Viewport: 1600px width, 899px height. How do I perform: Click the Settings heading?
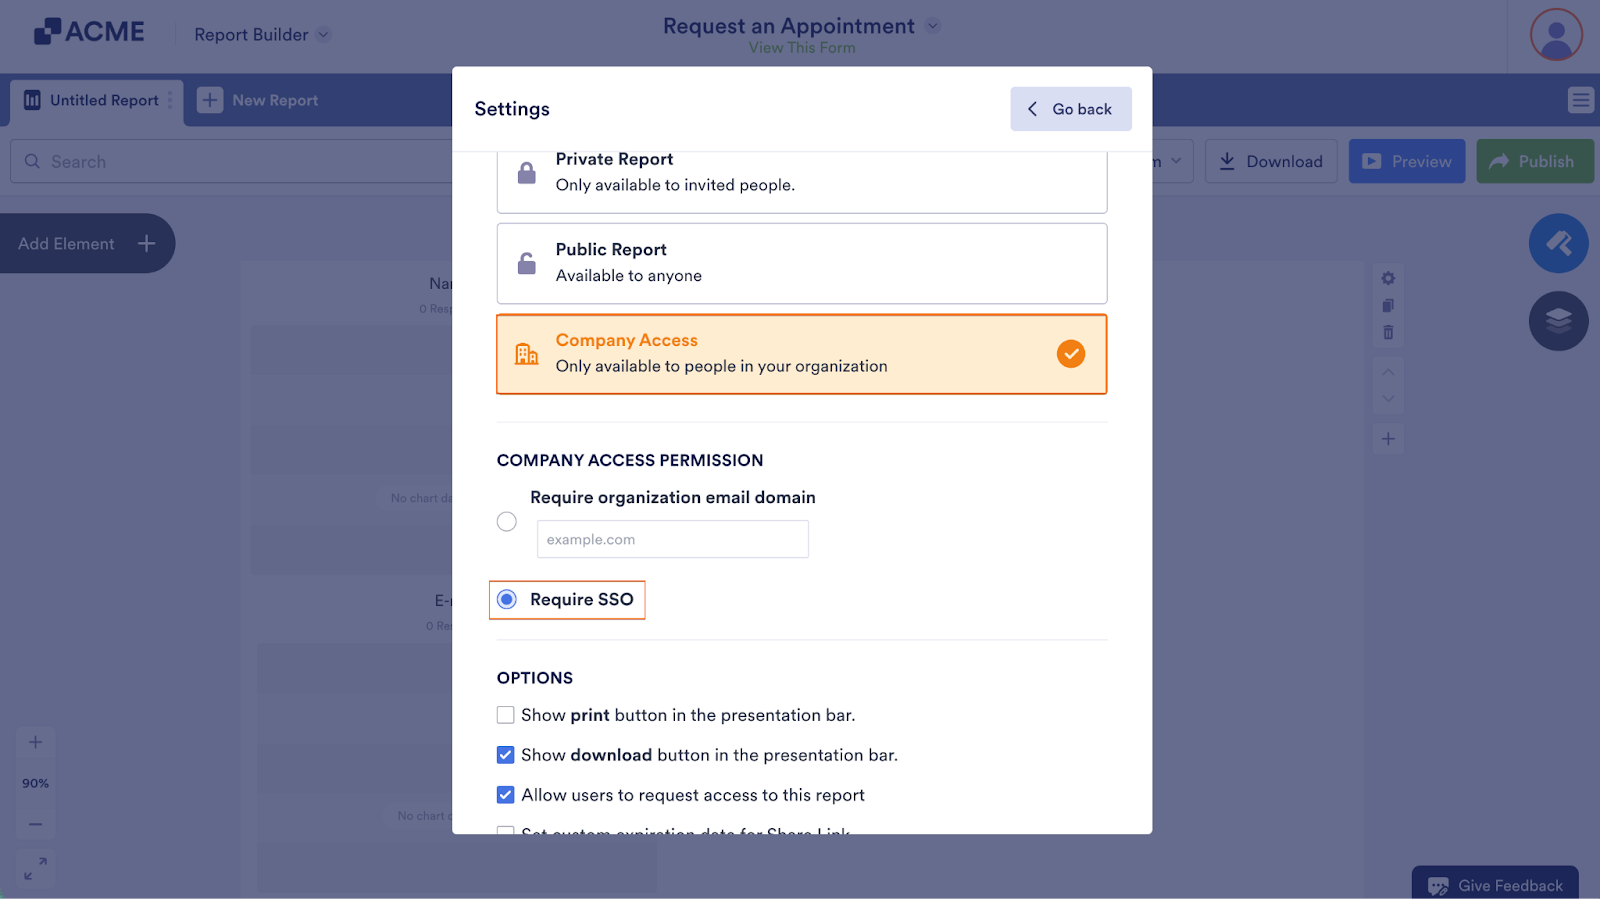[x=512, y=109]
